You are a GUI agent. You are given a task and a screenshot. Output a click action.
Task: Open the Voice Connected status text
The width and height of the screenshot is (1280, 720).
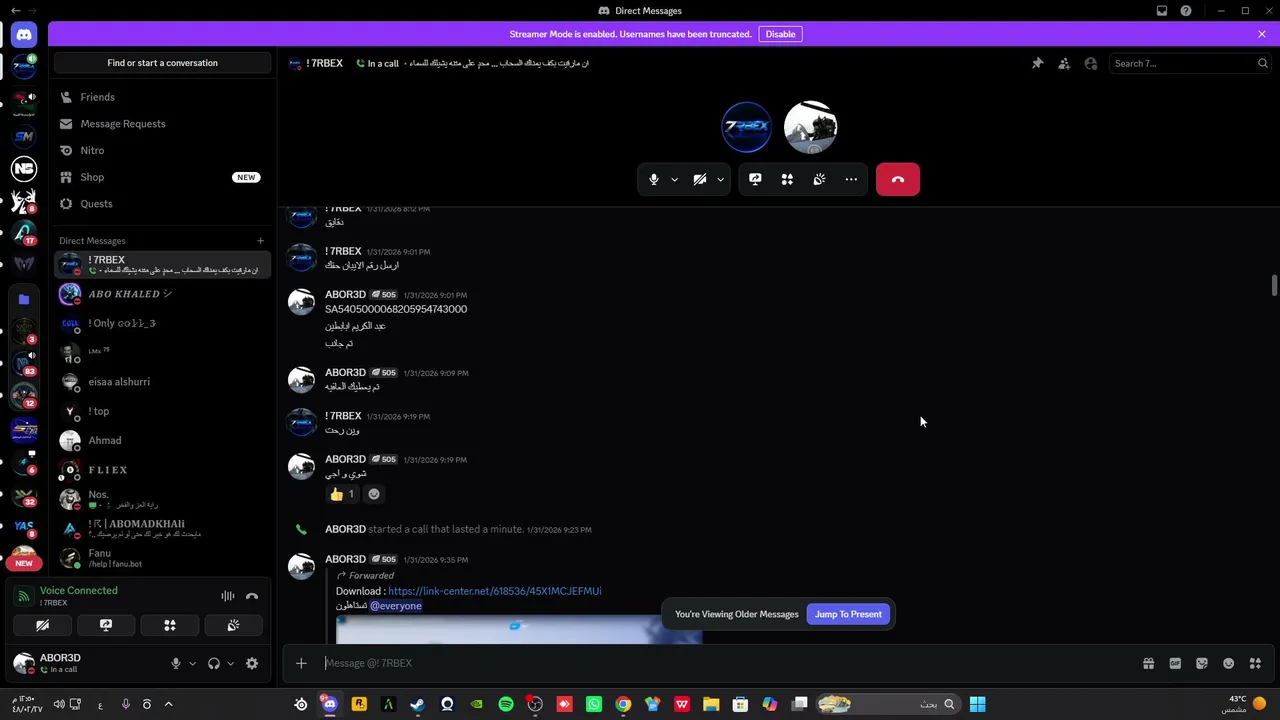(79, 591)
